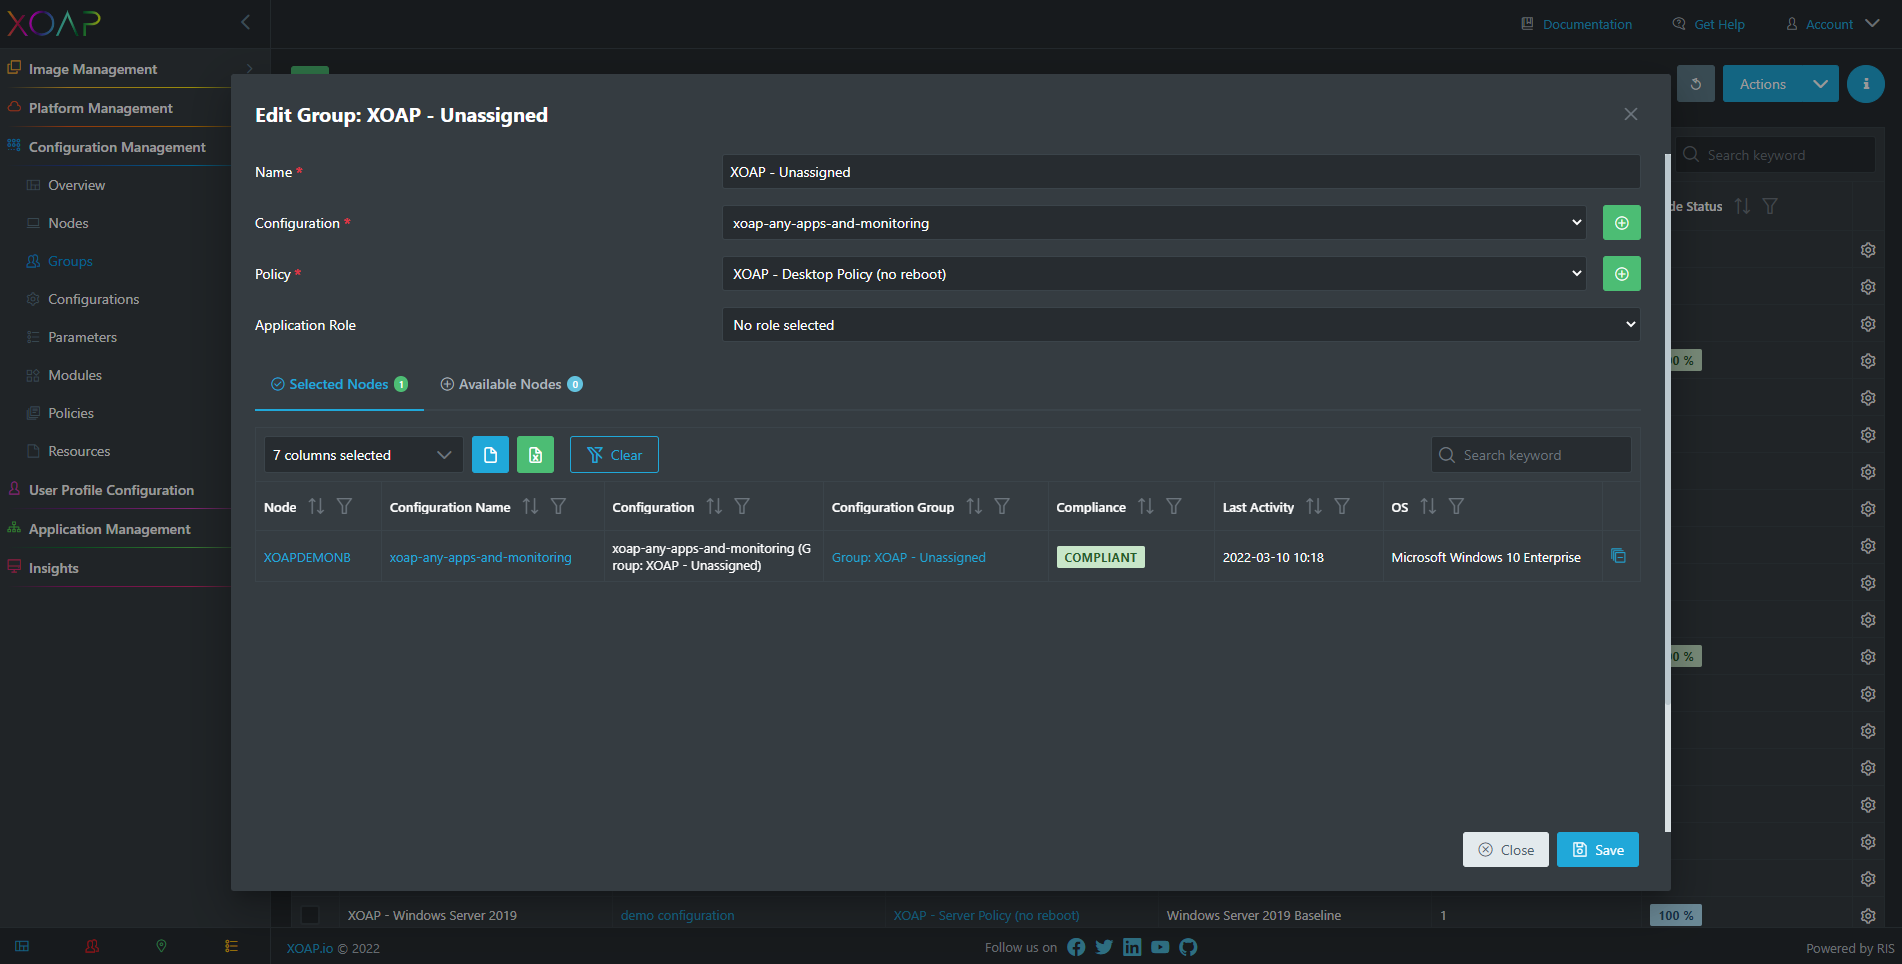Viewport: 1902px width, 964px height.
Task: Open the YouTube link in footer
Action: click(1160, 947)
